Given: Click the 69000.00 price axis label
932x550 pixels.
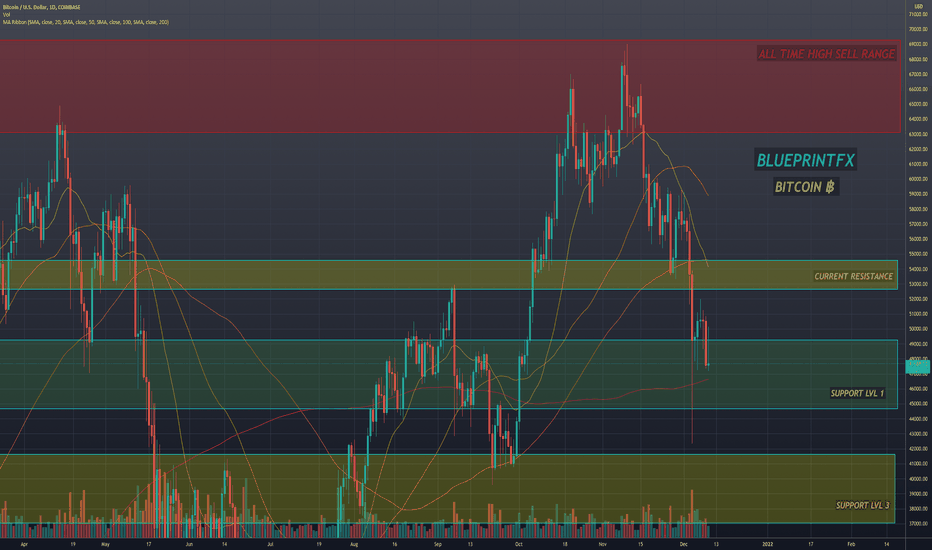Looking at the screenshot, I should (918, 44).
